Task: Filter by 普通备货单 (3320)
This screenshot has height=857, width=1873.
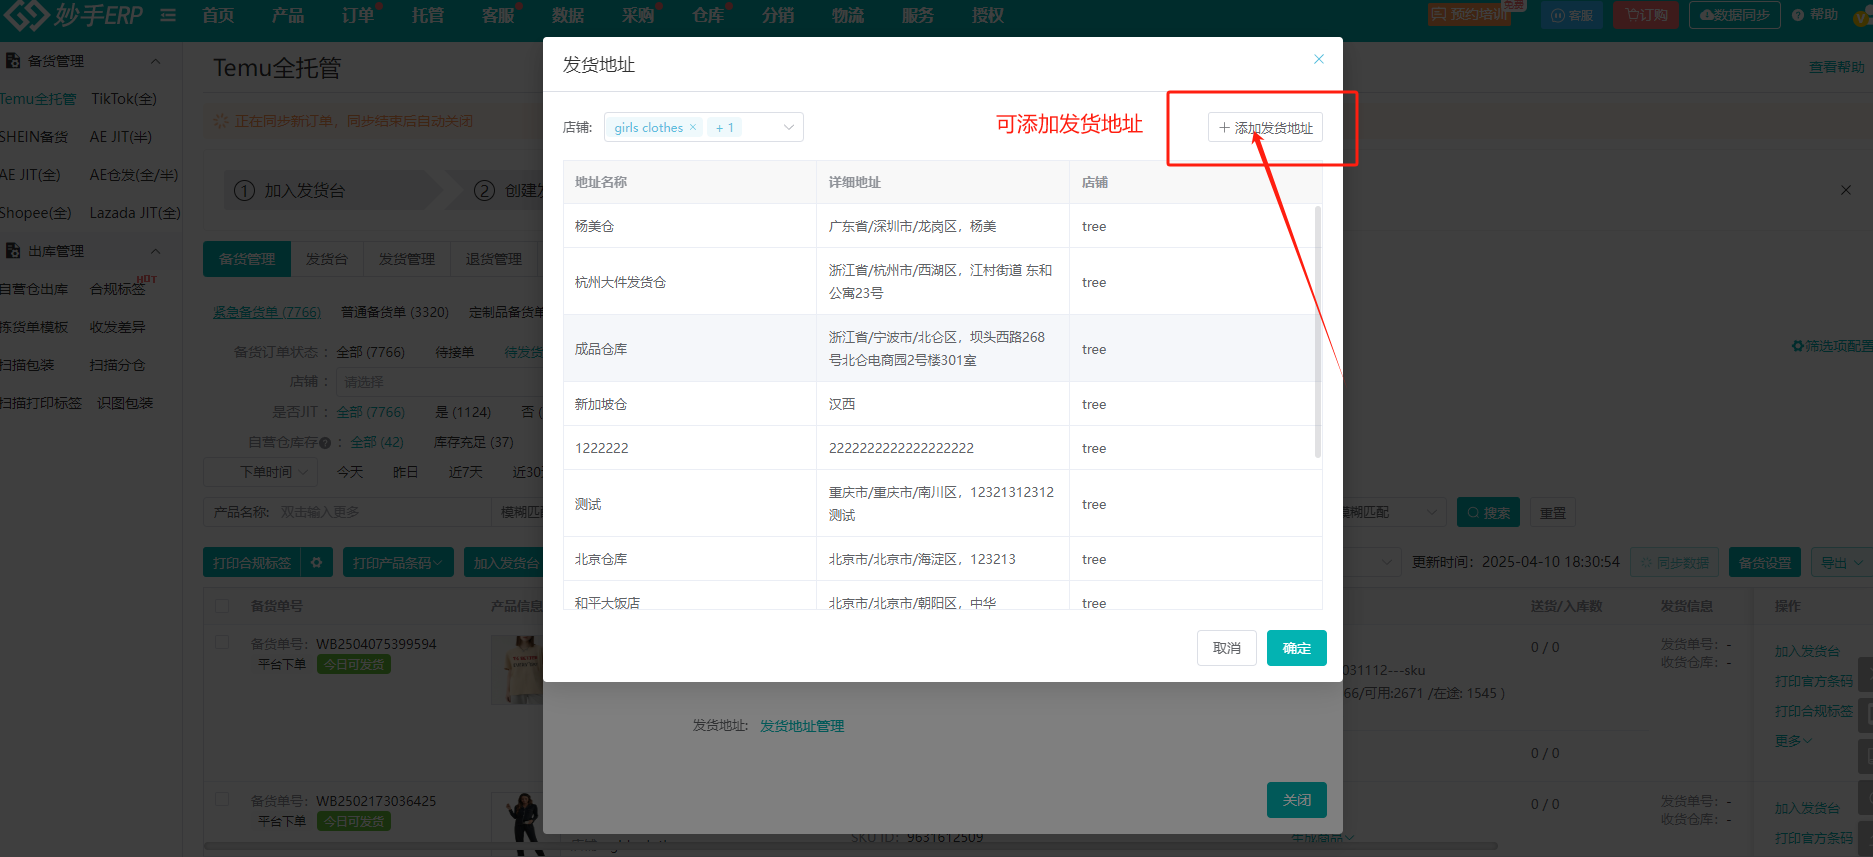Action: click(395, 312)
